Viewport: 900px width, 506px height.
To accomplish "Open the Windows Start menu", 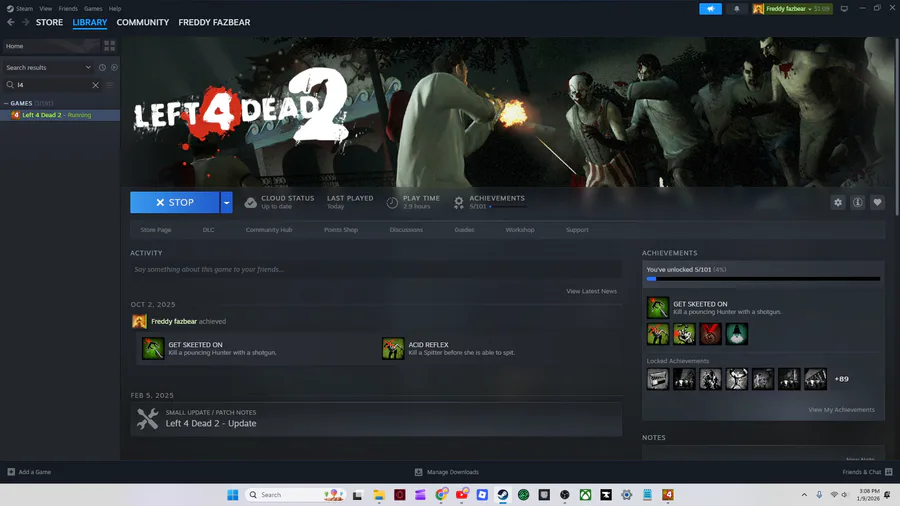I will (232, 495).
